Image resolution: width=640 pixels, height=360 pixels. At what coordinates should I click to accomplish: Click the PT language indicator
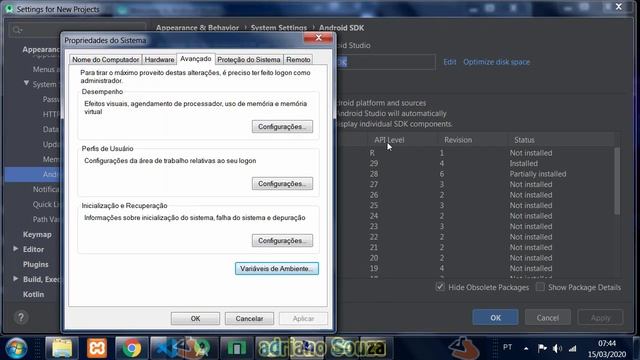pos(507,347)
